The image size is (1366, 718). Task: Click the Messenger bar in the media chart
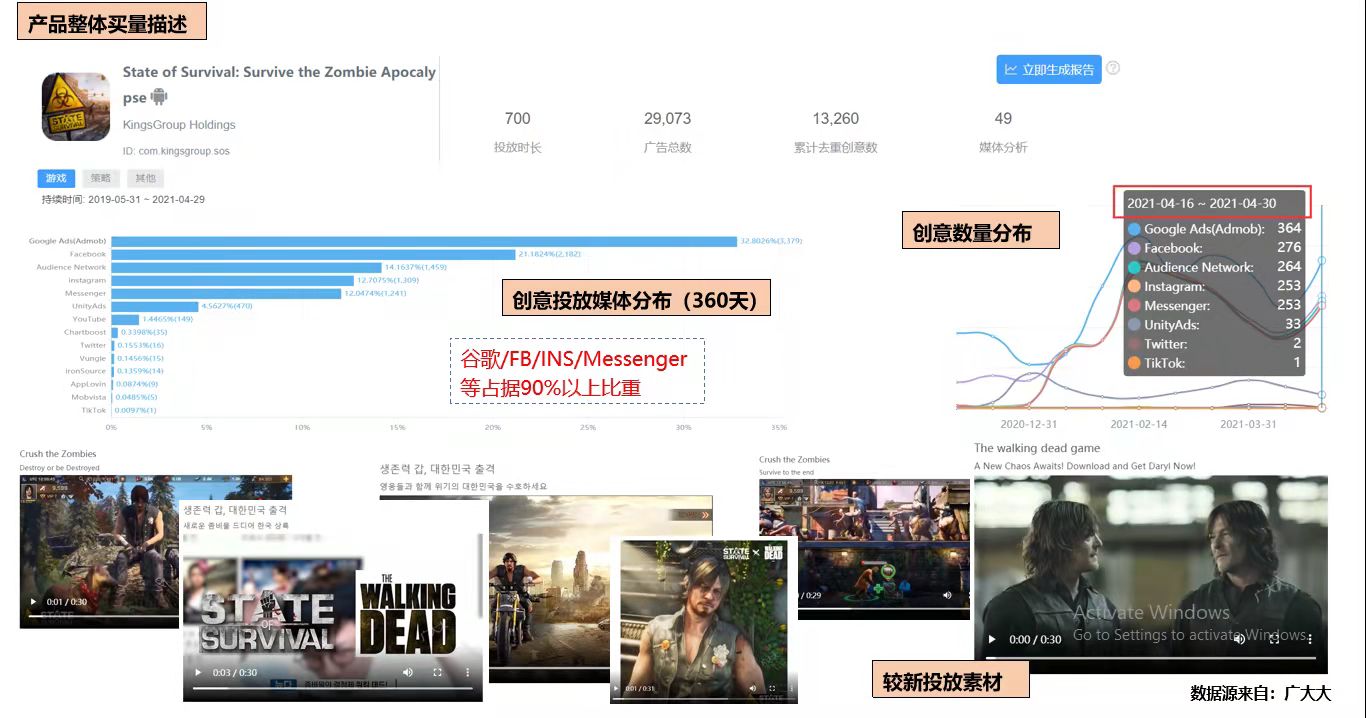point(226,293)
